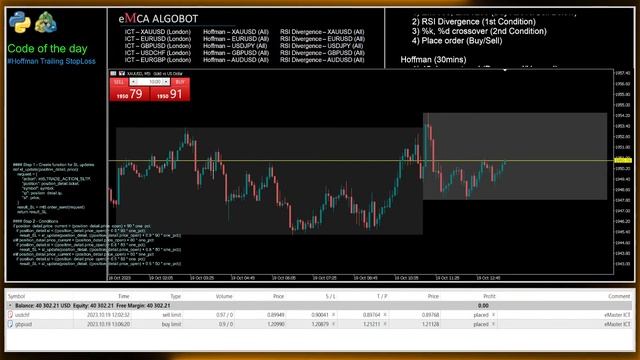Increase the lot volume with the right arrow

[x=166, y=82]
